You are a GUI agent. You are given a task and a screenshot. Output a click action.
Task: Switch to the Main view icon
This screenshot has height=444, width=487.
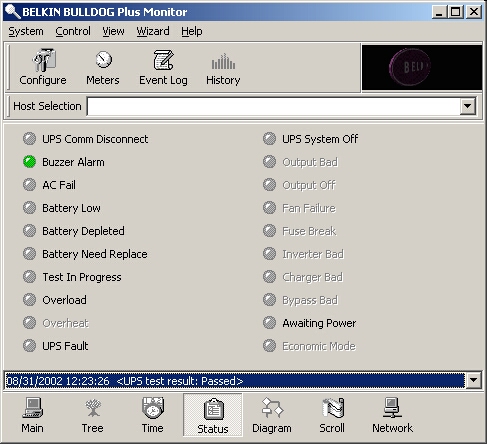tap(32, 415)
